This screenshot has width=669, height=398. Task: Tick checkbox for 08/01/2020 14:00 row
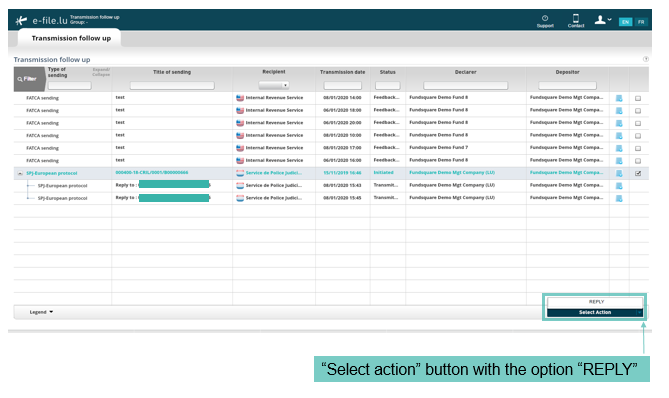point(638,98)
